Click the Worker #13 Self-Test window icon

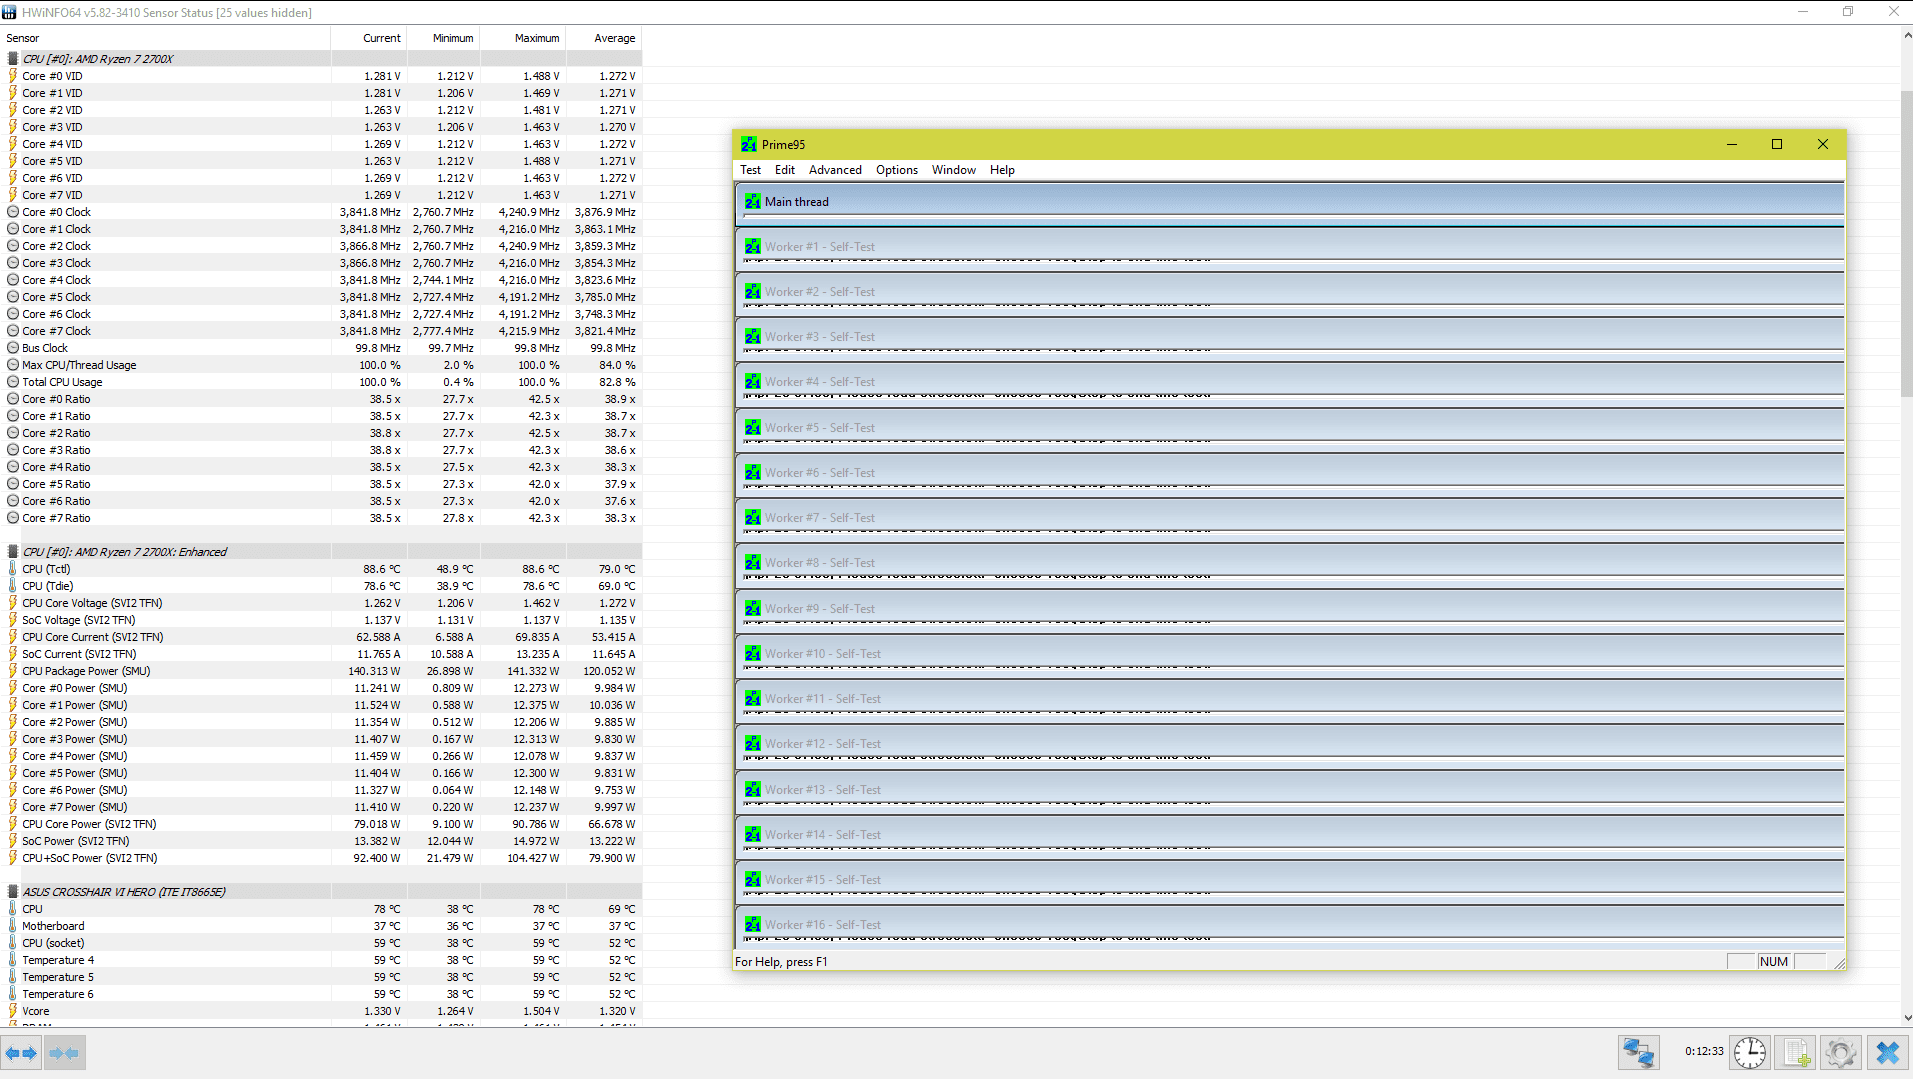(x=753, y=790)
